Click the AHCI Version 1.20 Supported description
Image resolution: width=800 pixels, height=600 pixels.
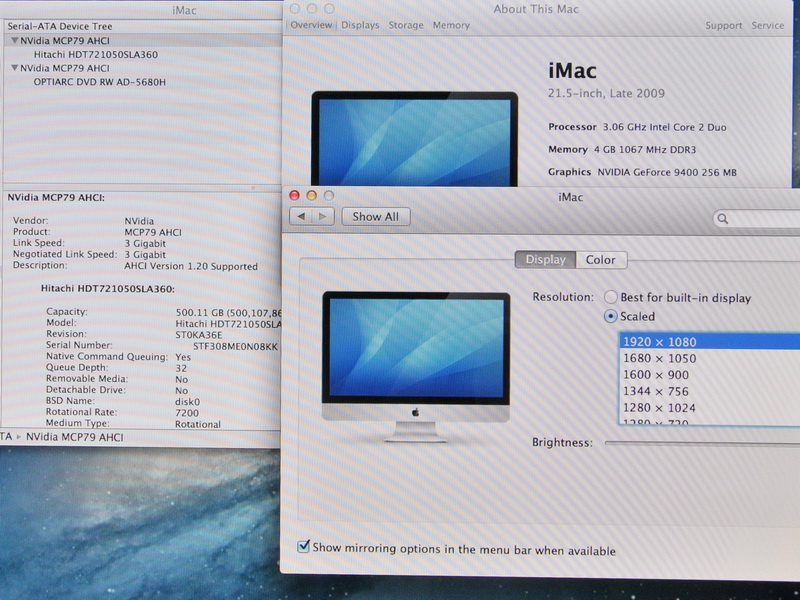[x=191, y=266]
